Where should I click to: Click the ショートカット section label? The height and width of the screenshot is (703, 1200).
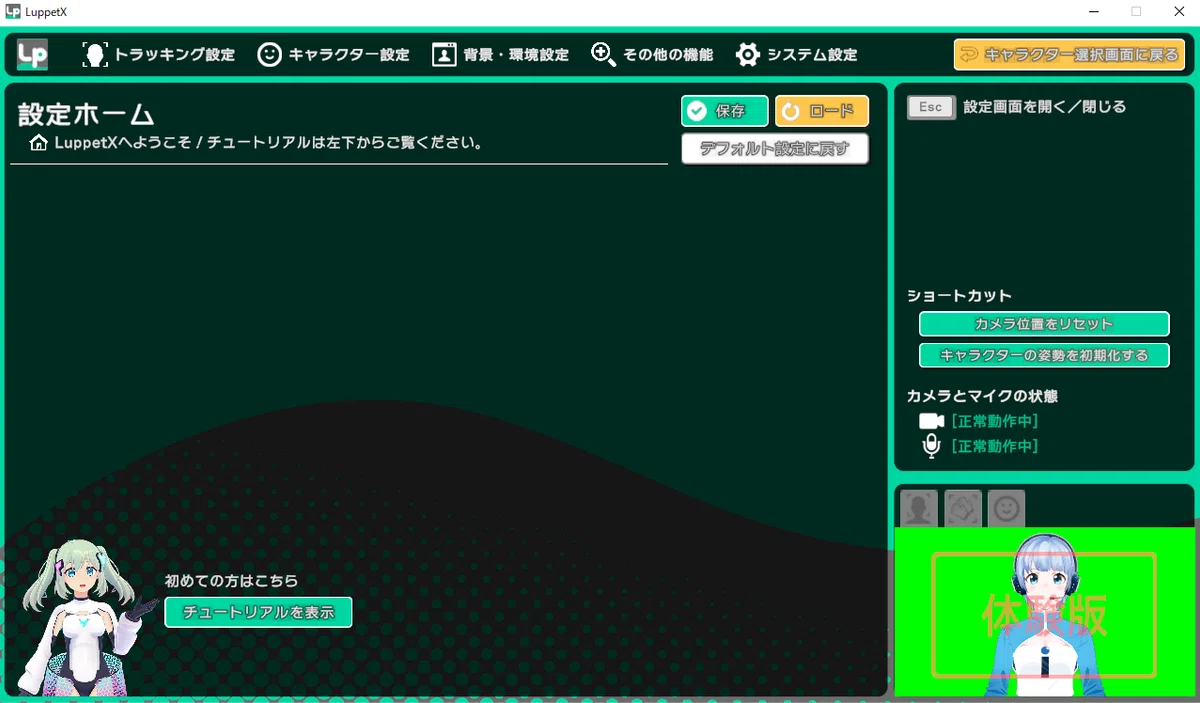(x=959, y=296)
